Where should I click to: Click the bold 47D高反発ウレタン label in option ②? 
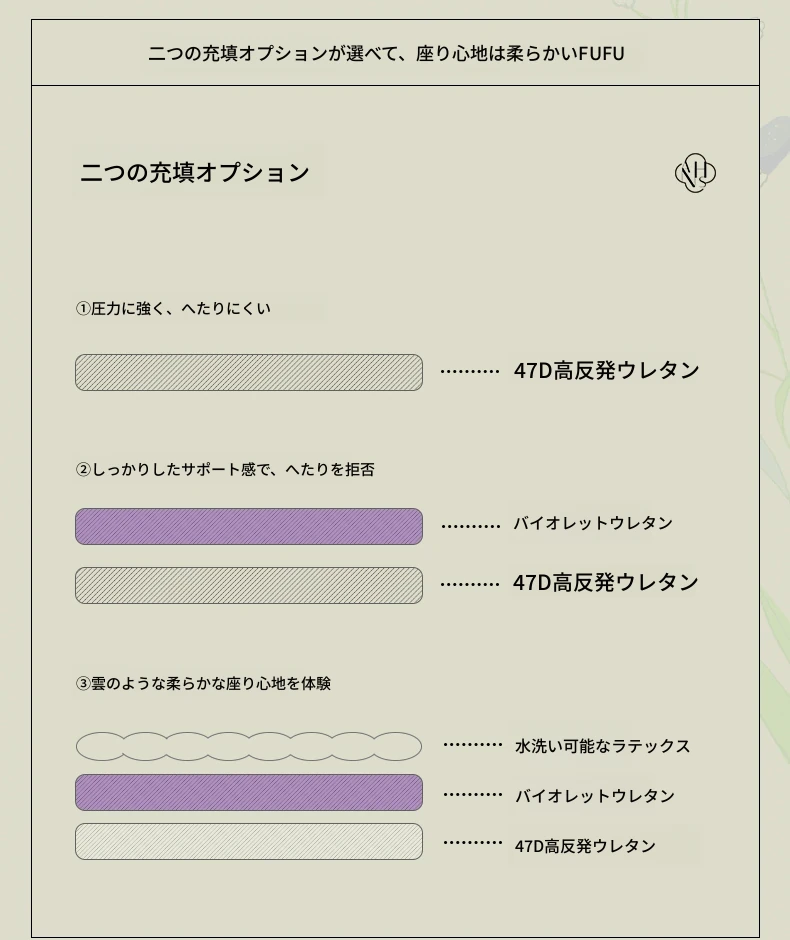pos(606,582)
